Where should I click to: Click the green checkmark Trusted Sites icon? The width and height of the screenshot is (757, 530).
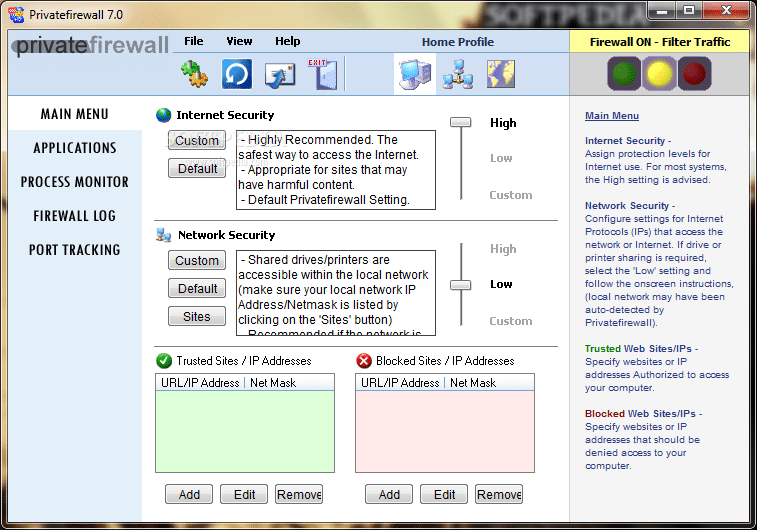tap(164, 361)
